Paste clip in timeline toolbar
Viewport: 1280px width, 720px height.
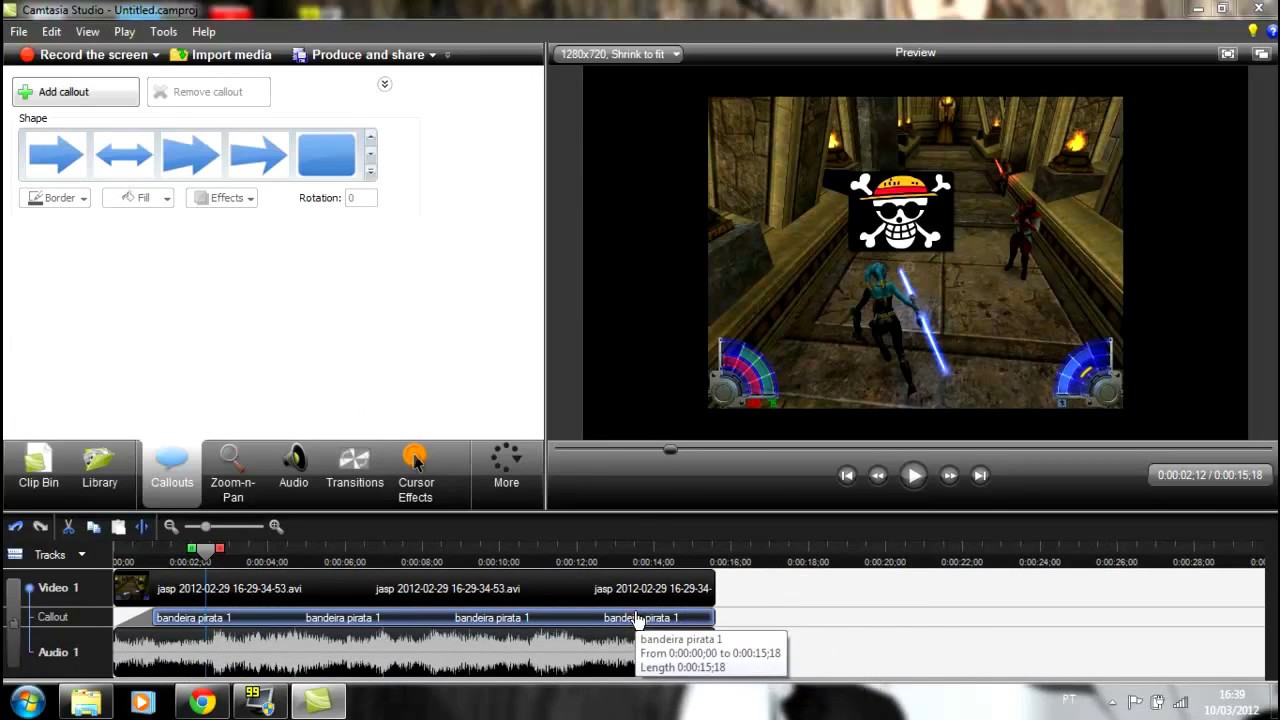[118, 527]
